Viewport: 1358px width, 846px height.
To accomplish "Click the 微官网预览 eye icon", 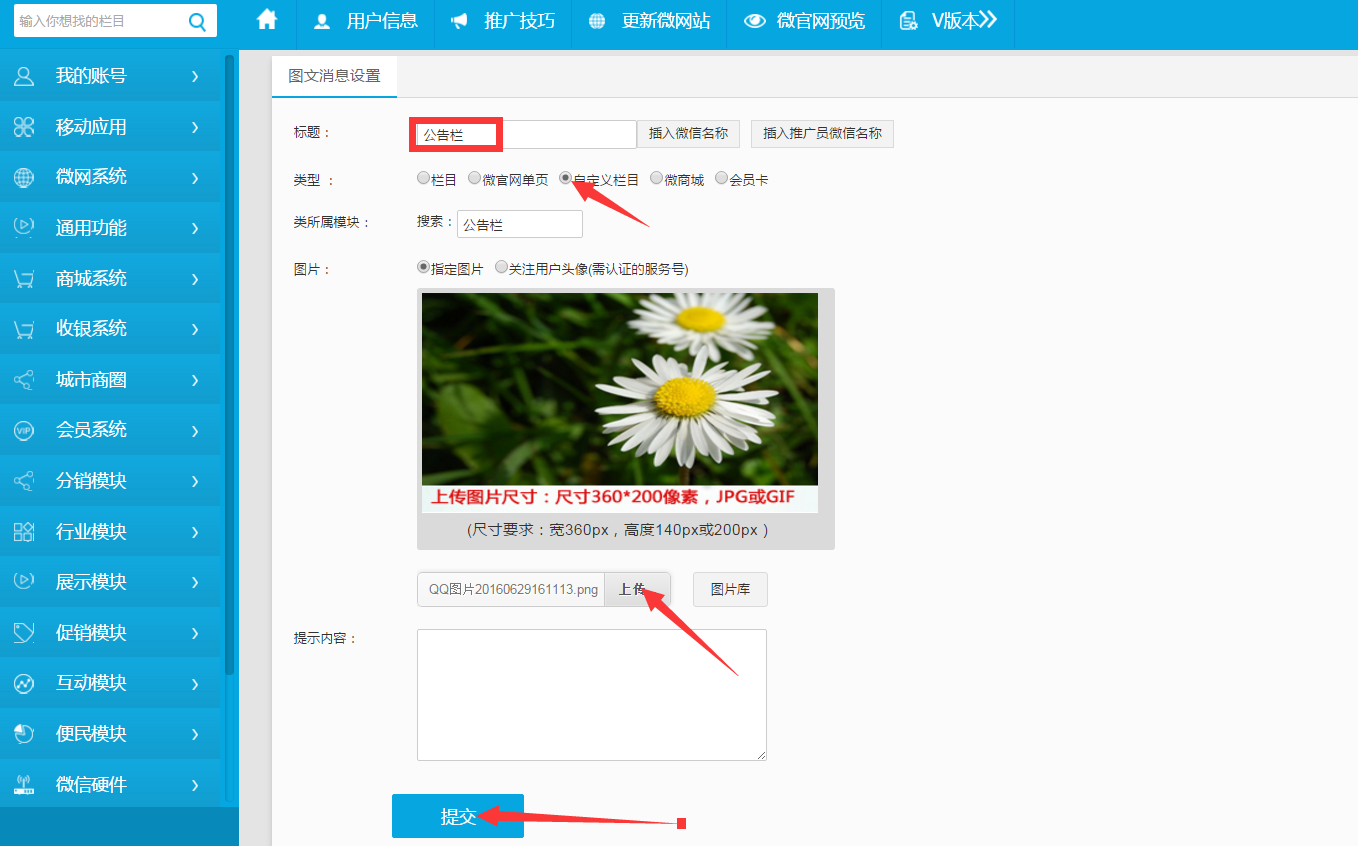I will (x=755, y=21).
